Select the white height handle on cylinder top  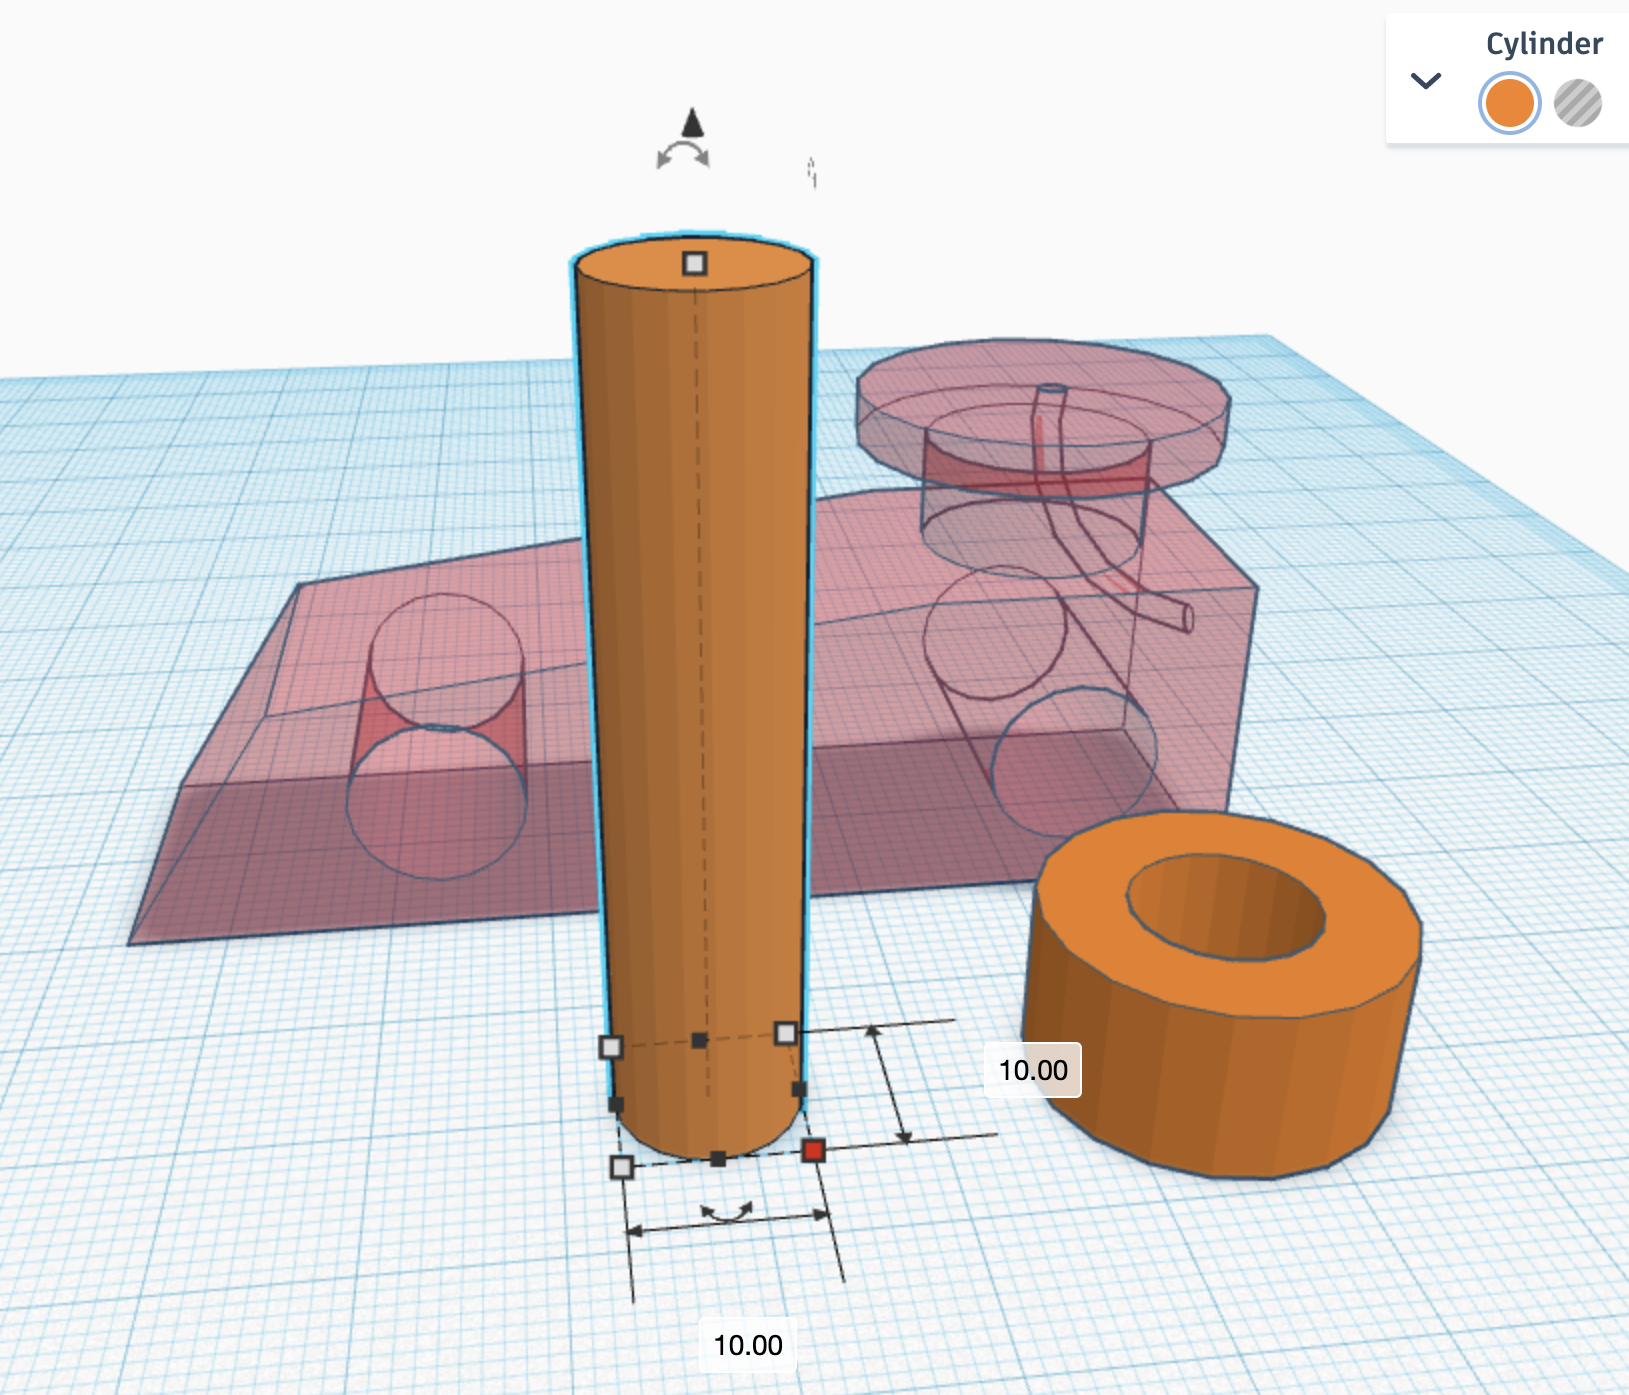[x=695, y=263]
